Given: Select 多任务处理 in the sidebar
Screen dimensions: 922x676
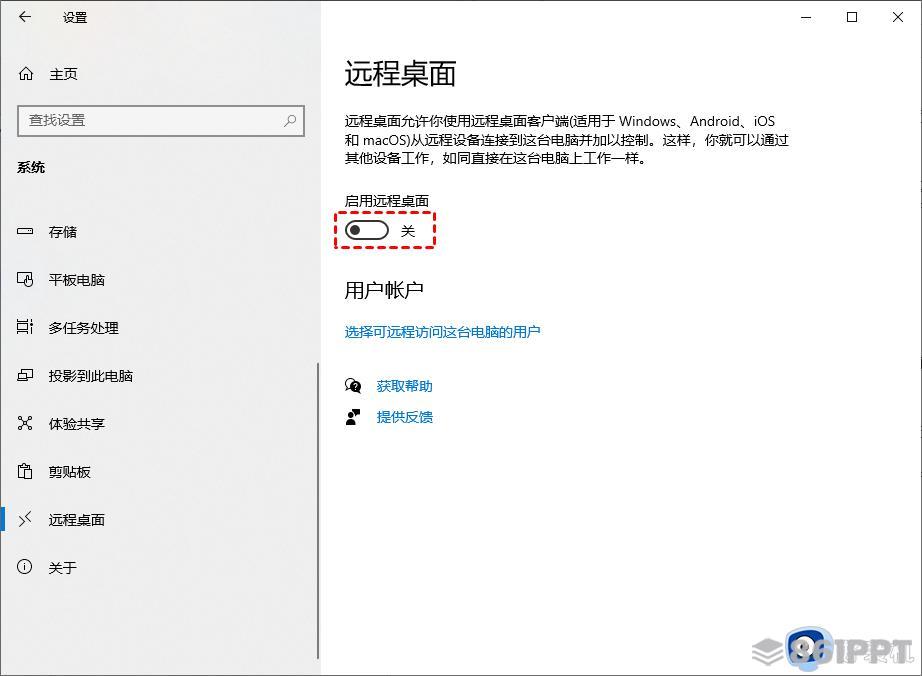Looking at the screenshot, I should tap(83, 327).
